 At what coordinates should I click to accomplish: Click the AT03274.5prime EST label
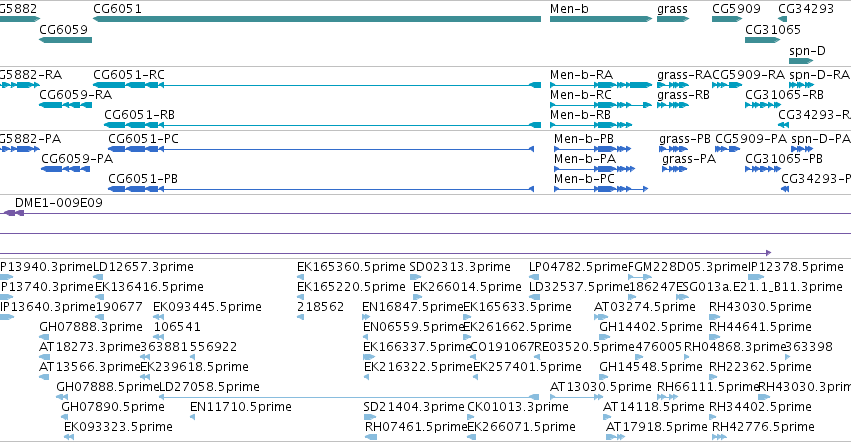645,306
